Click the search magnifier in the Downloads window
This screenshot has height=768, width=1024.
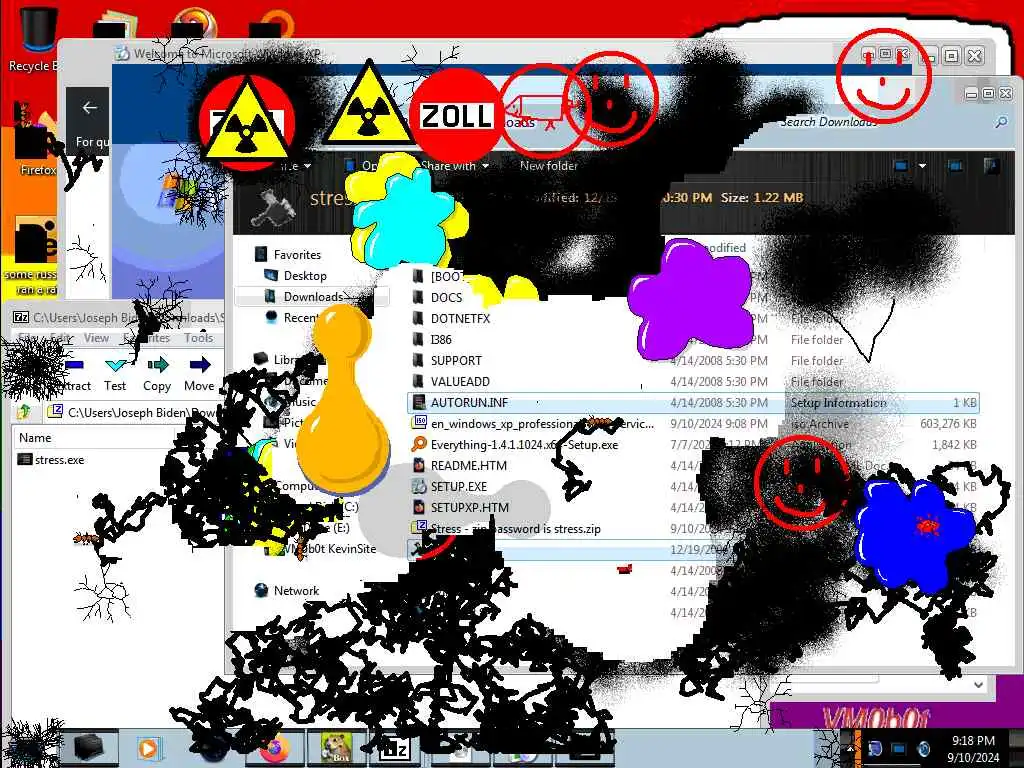[x=1000, y=122]
